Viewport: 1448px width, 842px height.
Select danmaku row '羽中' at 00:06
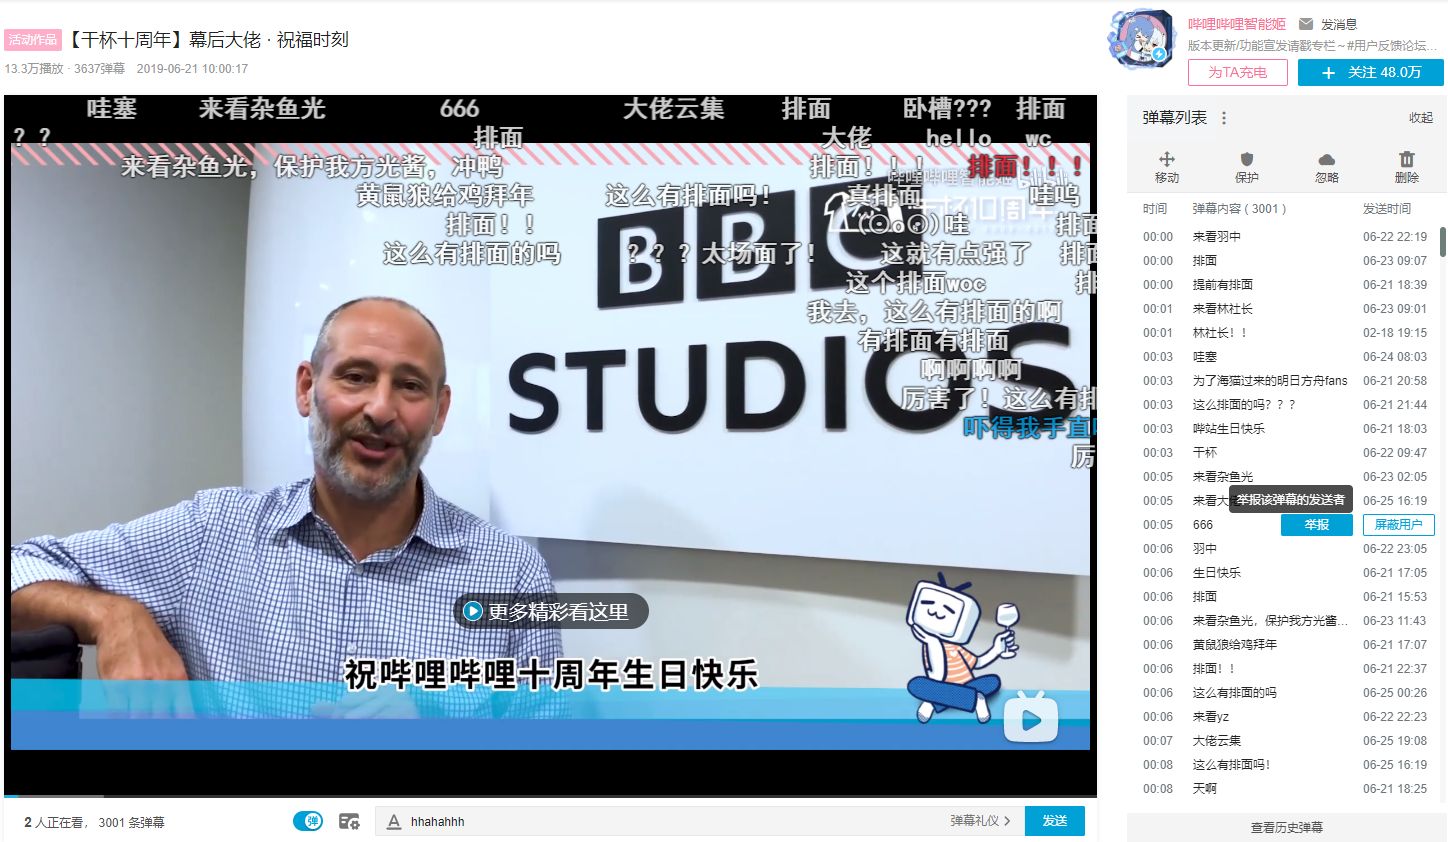(1287, 549)
